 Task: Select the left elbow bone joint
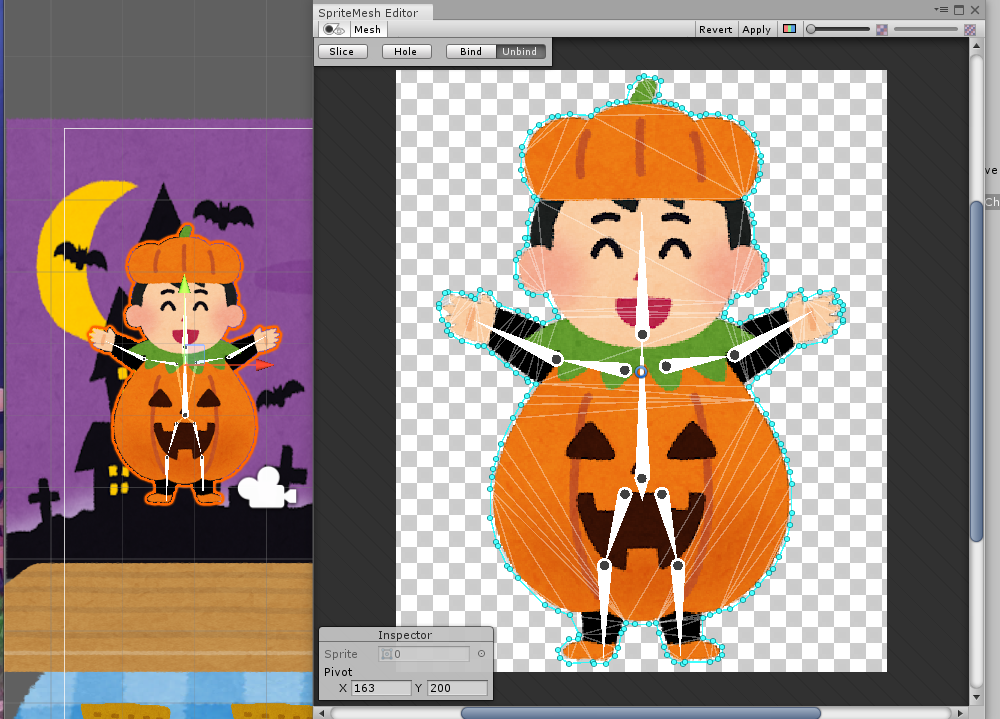[x=557, y=360]
